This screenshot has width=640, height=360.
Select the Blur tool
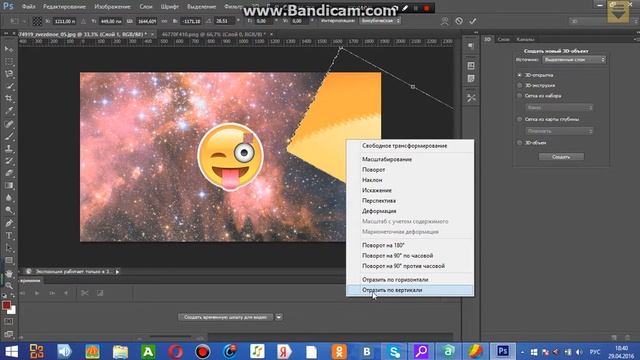tap(9, 198)
